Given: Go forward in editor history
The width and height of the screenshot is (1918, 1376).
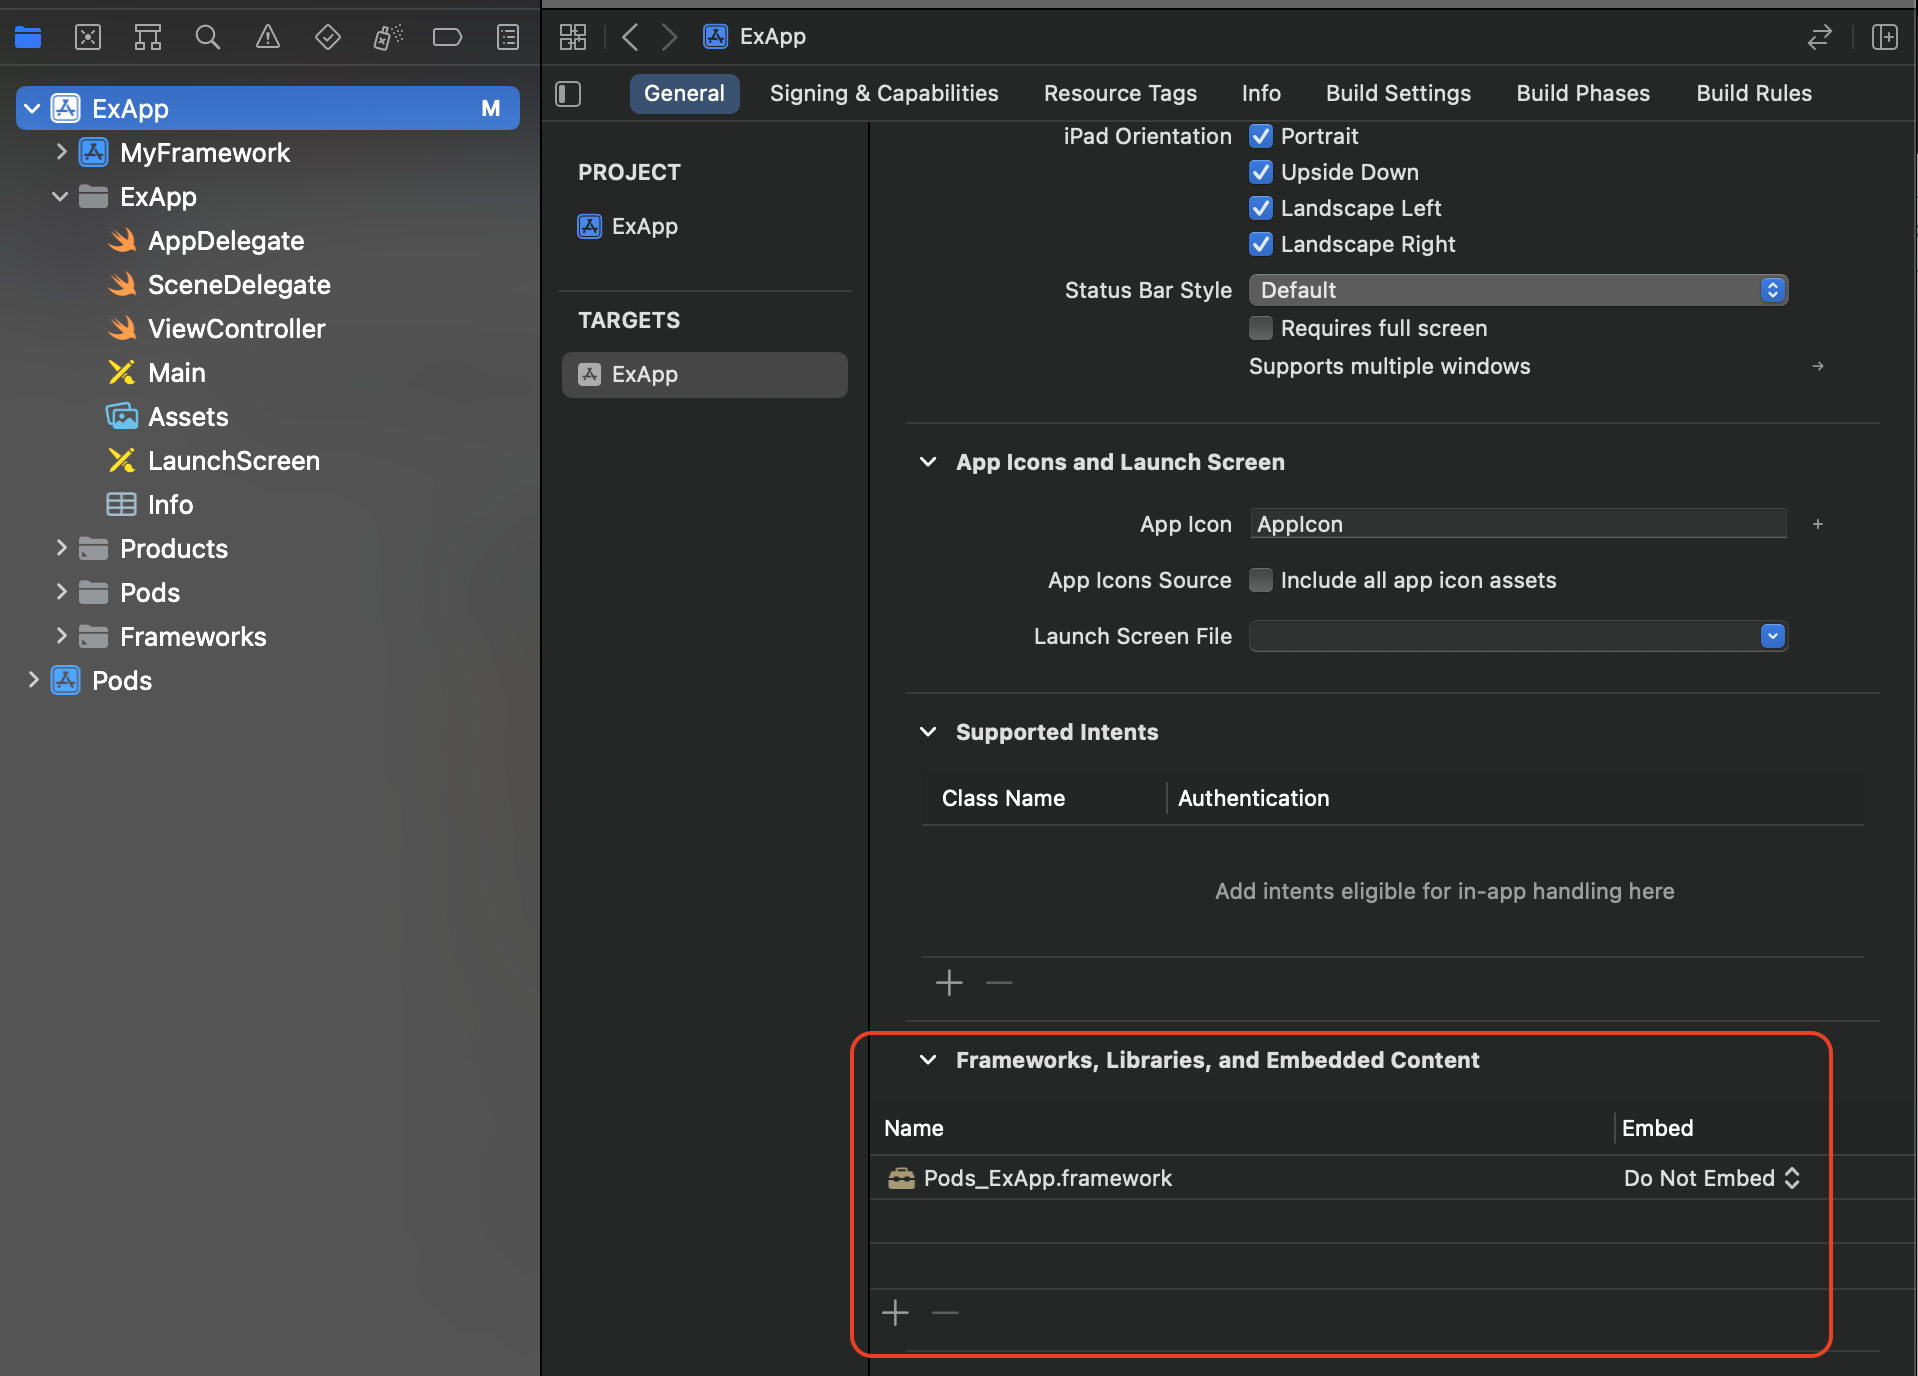Looking at the screenshot, I should (x=669, y=37).
